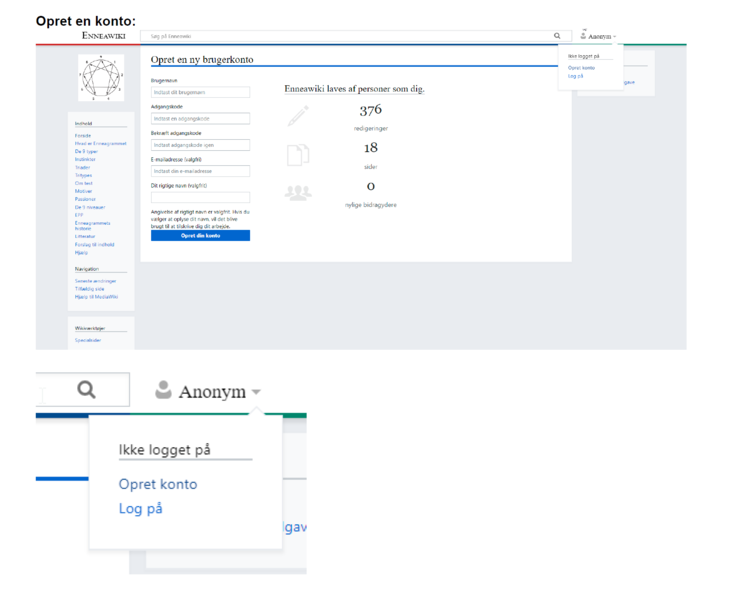733x600 pixels.
Task: Focus the 'Bekræft adgangskode' input field
Action: point(200,145)
